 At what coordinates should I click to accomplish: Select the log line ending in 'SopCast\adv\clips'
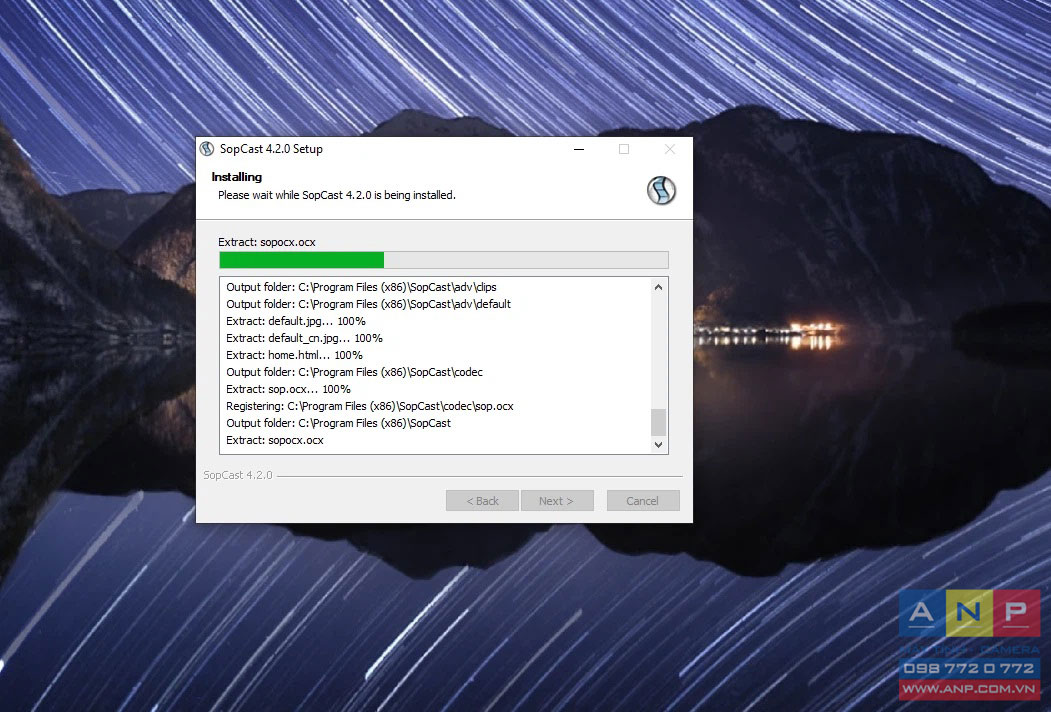click(361, 287)
